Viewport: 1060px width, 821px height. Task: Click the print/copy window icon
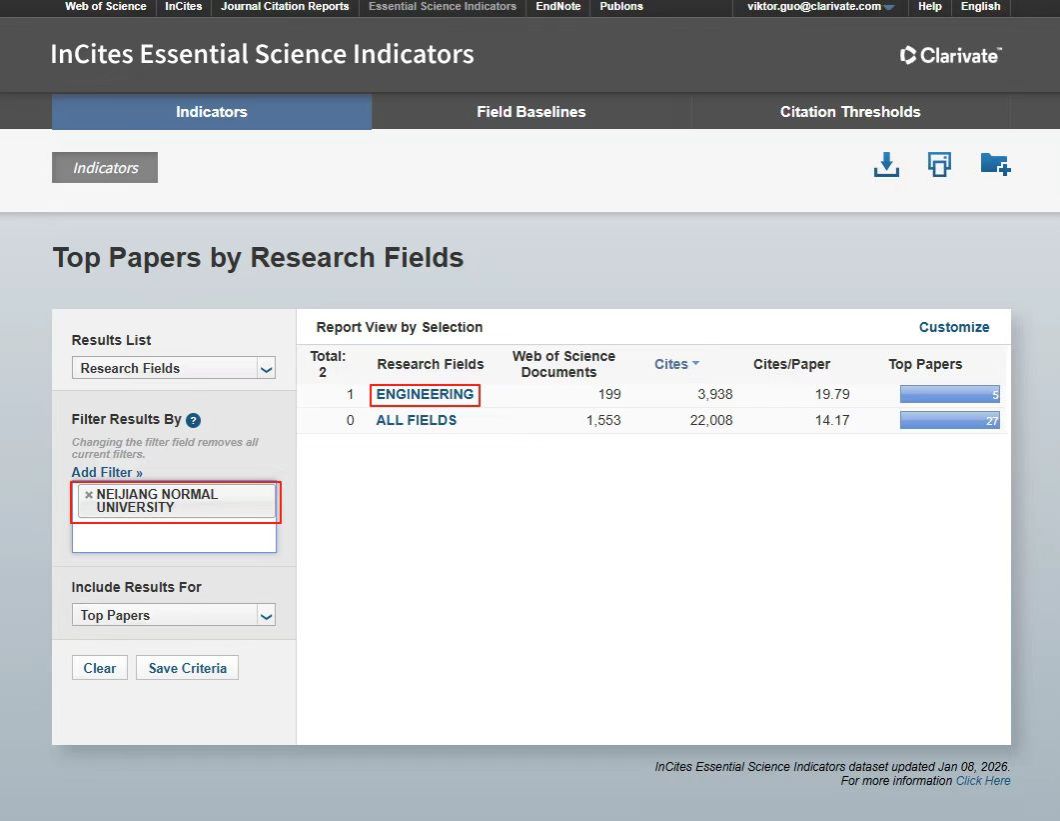coord(939,165)
